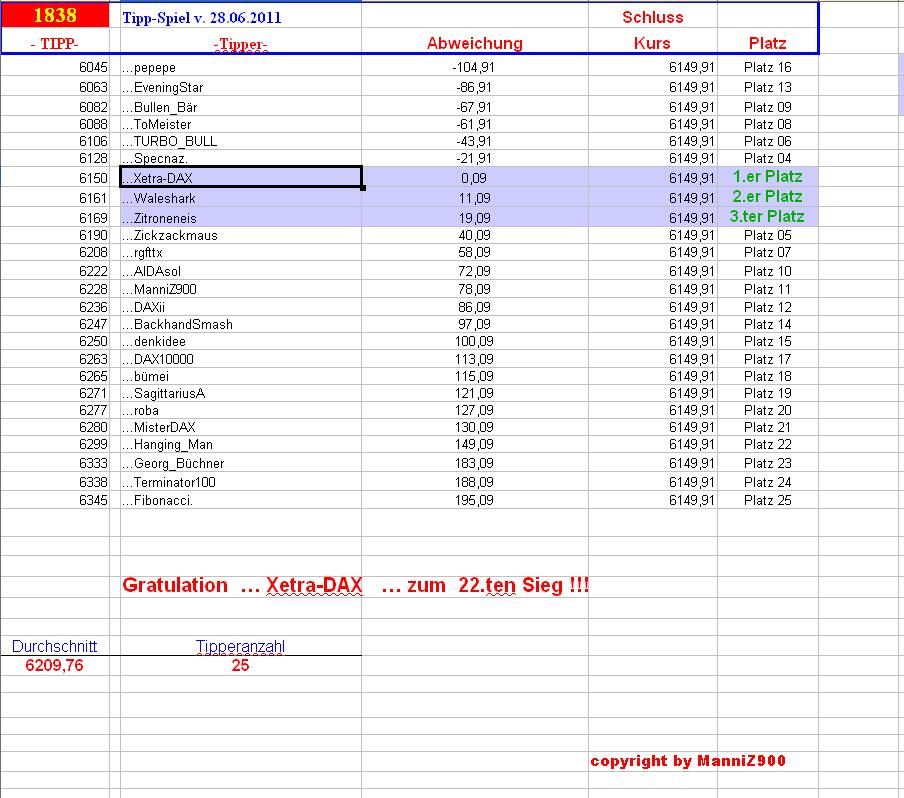
Task: Select the red 1838 cell
Action: point(55,15)
